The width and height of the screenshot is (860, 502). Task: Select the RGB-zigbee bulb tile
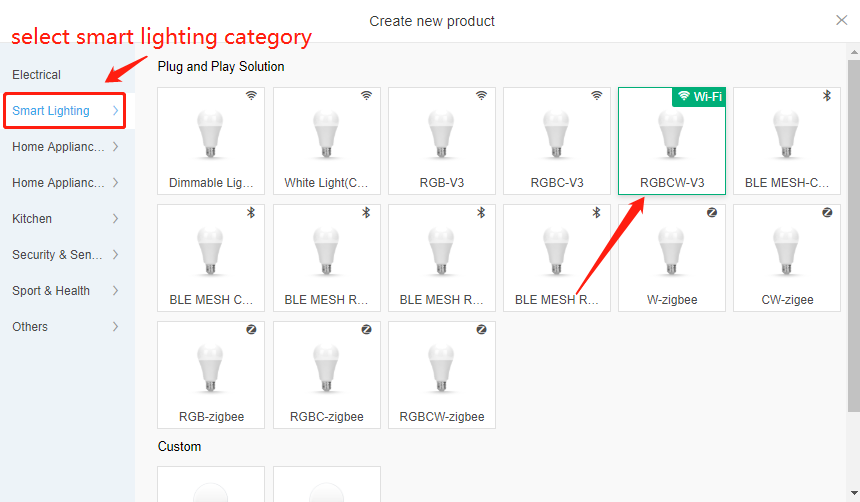click(x=211, y=375)
